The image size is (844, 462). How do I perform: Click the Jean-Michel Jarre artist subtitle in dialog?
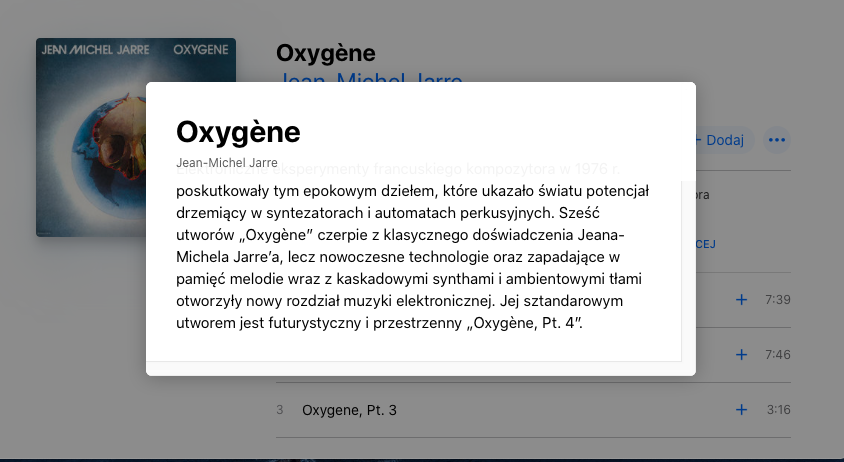click(227, 163)
